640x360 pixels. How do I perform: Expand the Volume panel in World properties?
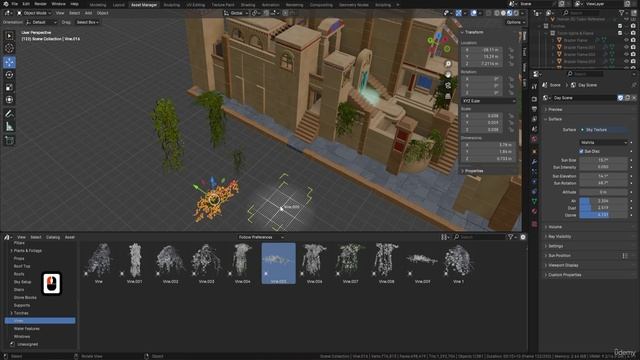[x=554, y=227]
